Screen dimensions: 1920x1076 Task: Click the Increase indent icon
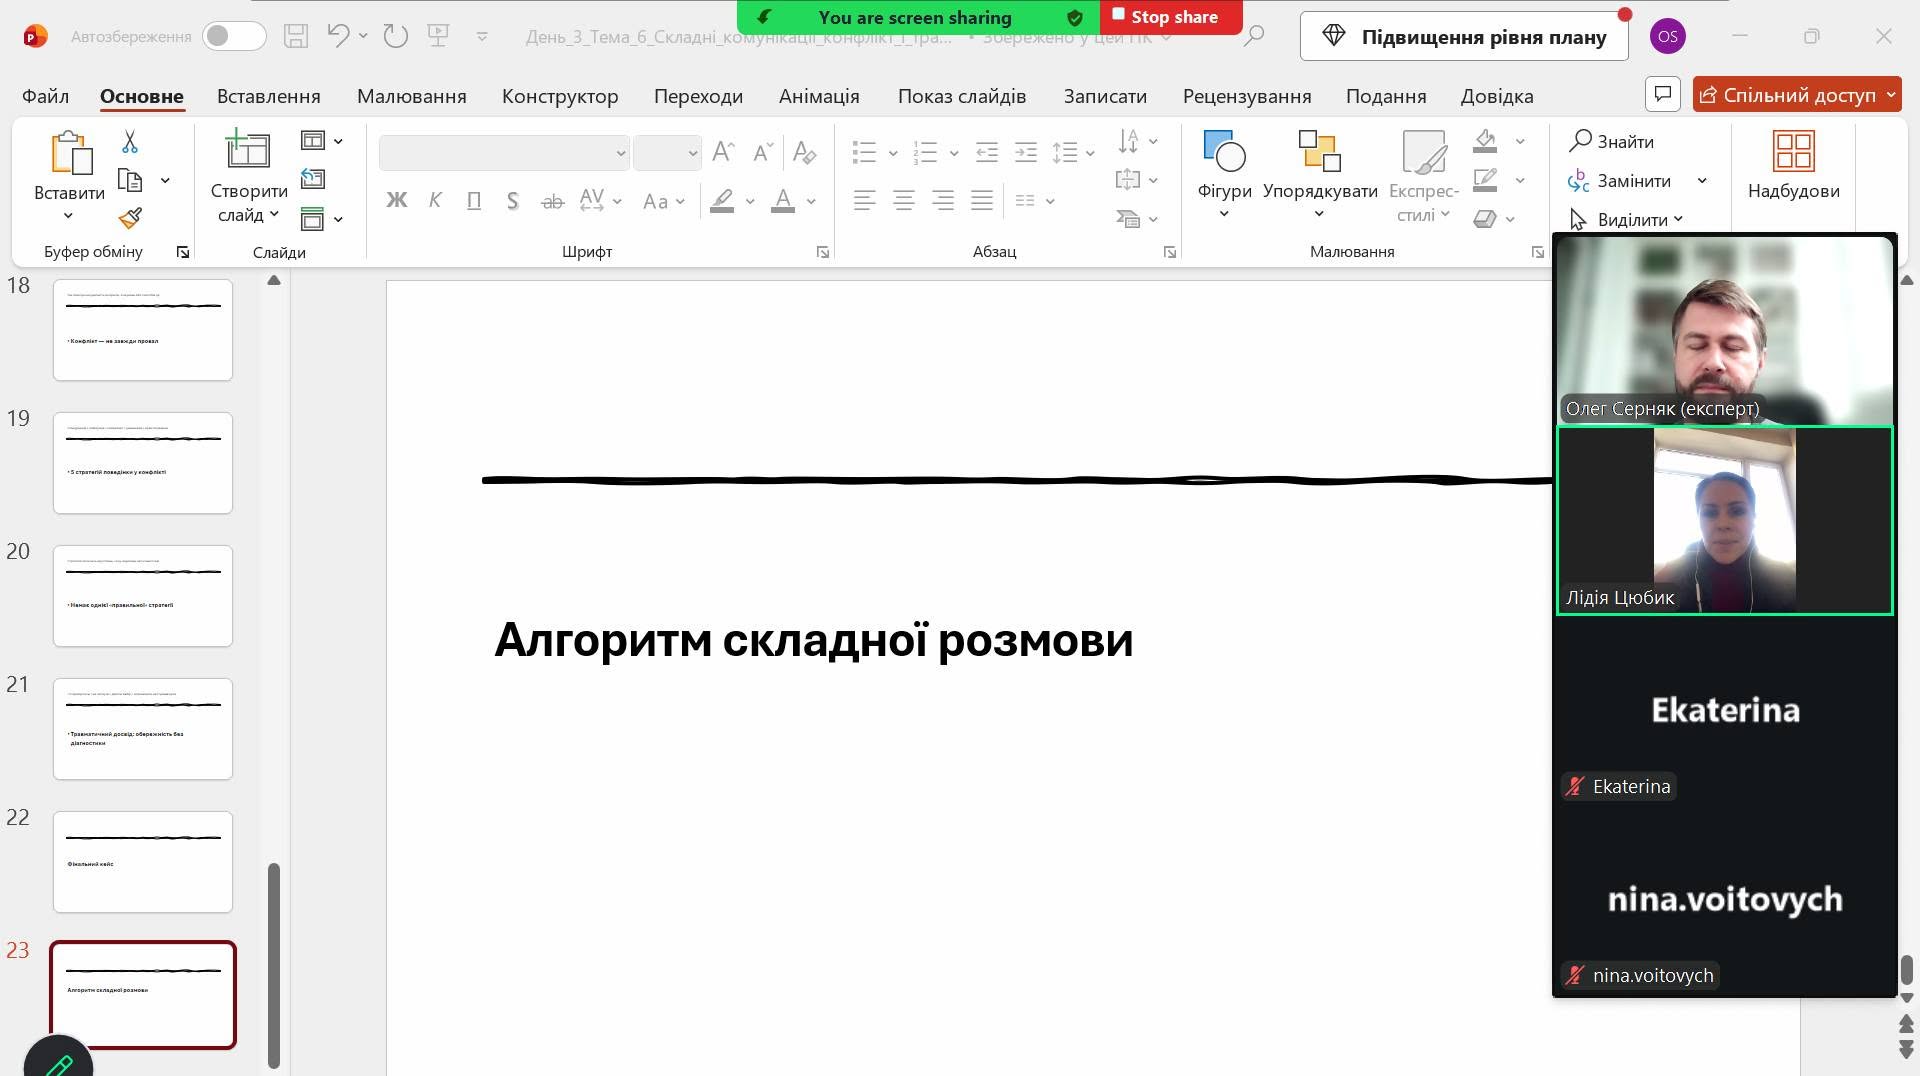pyautogui.click(x=1026, y=152)
